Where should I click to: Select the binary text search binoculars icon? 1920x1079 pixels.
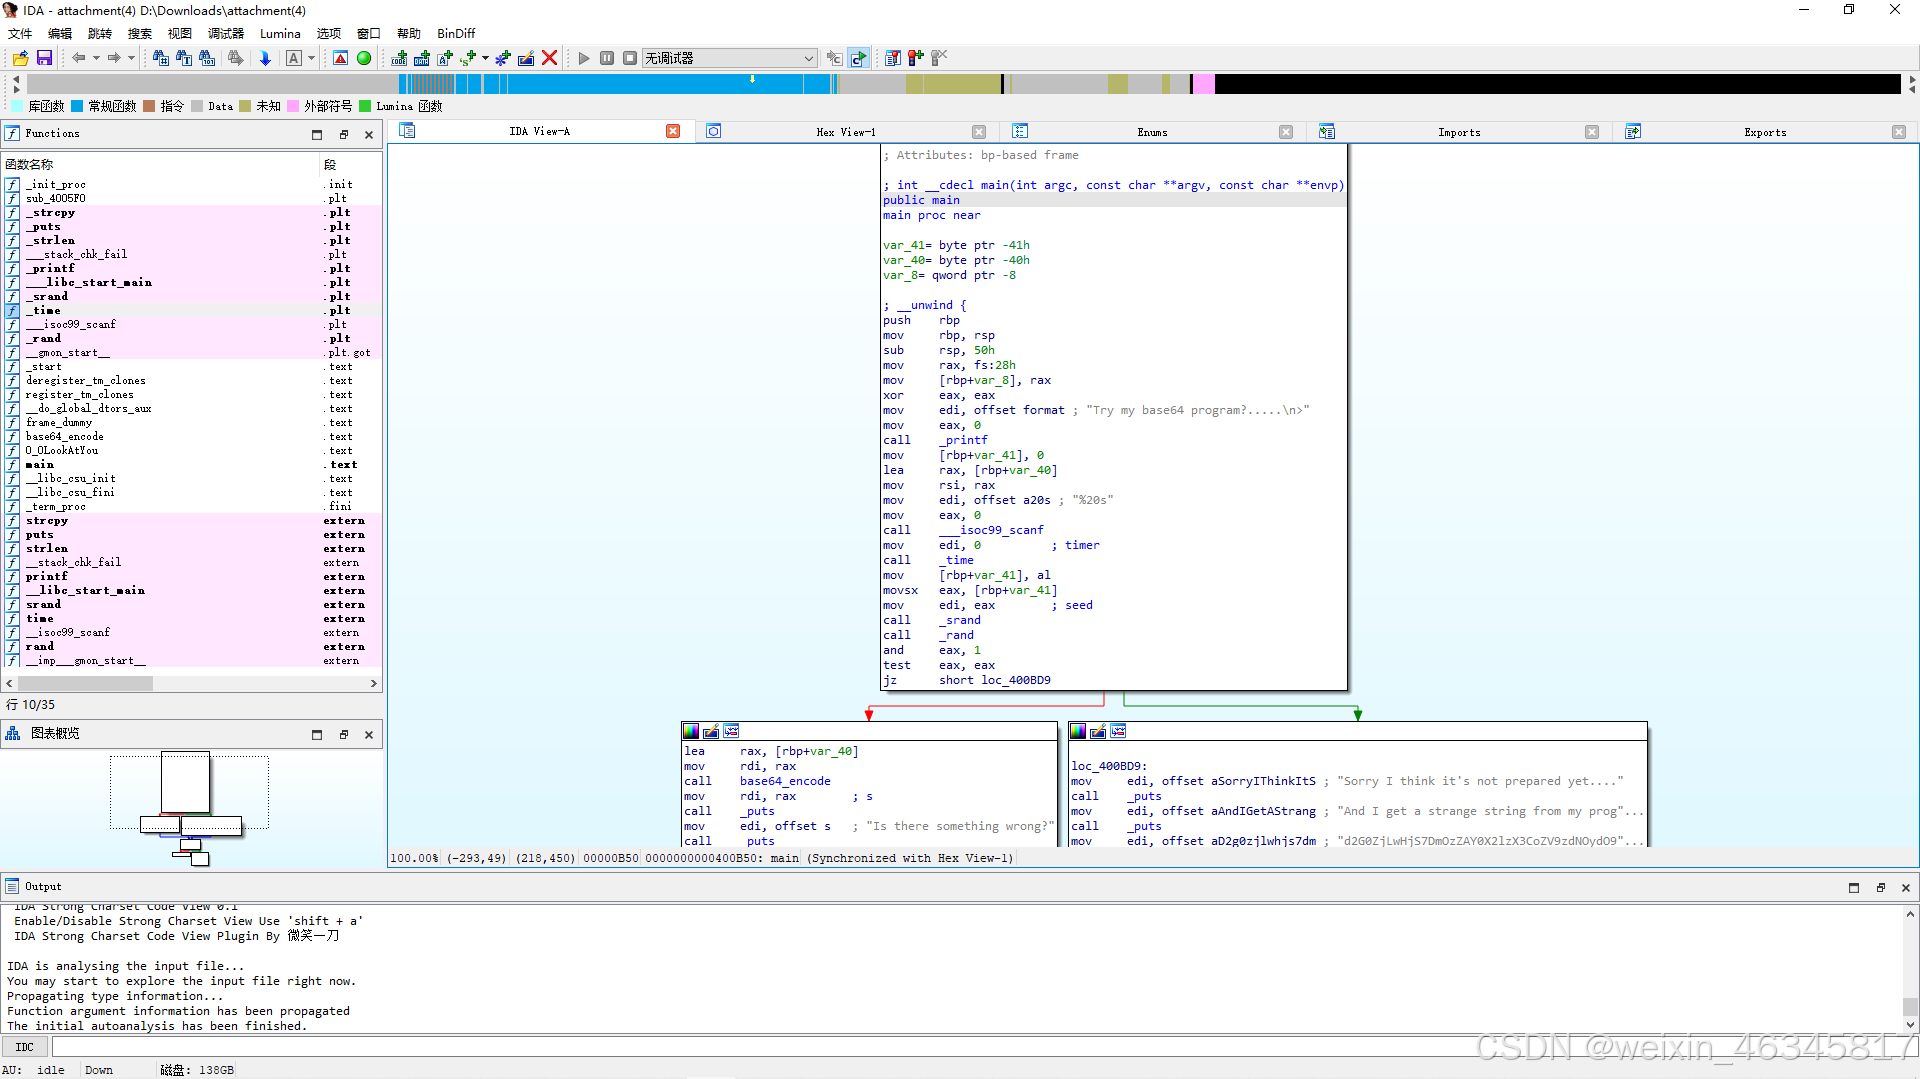[x=207, y=57]
